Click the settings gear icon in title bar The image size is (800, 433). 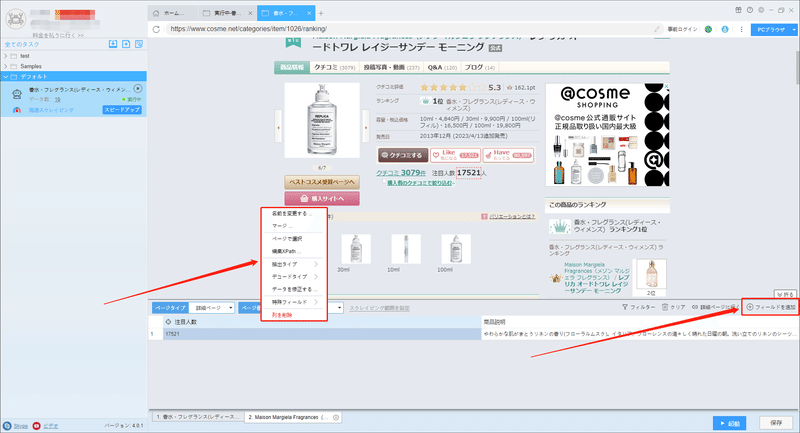point(761,10)
